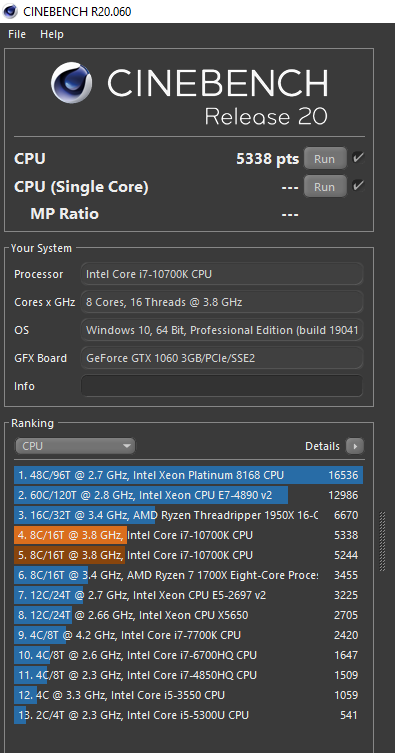
Task: Click the Cinebench app icon in title bar
Action: (x=9, y=12)
